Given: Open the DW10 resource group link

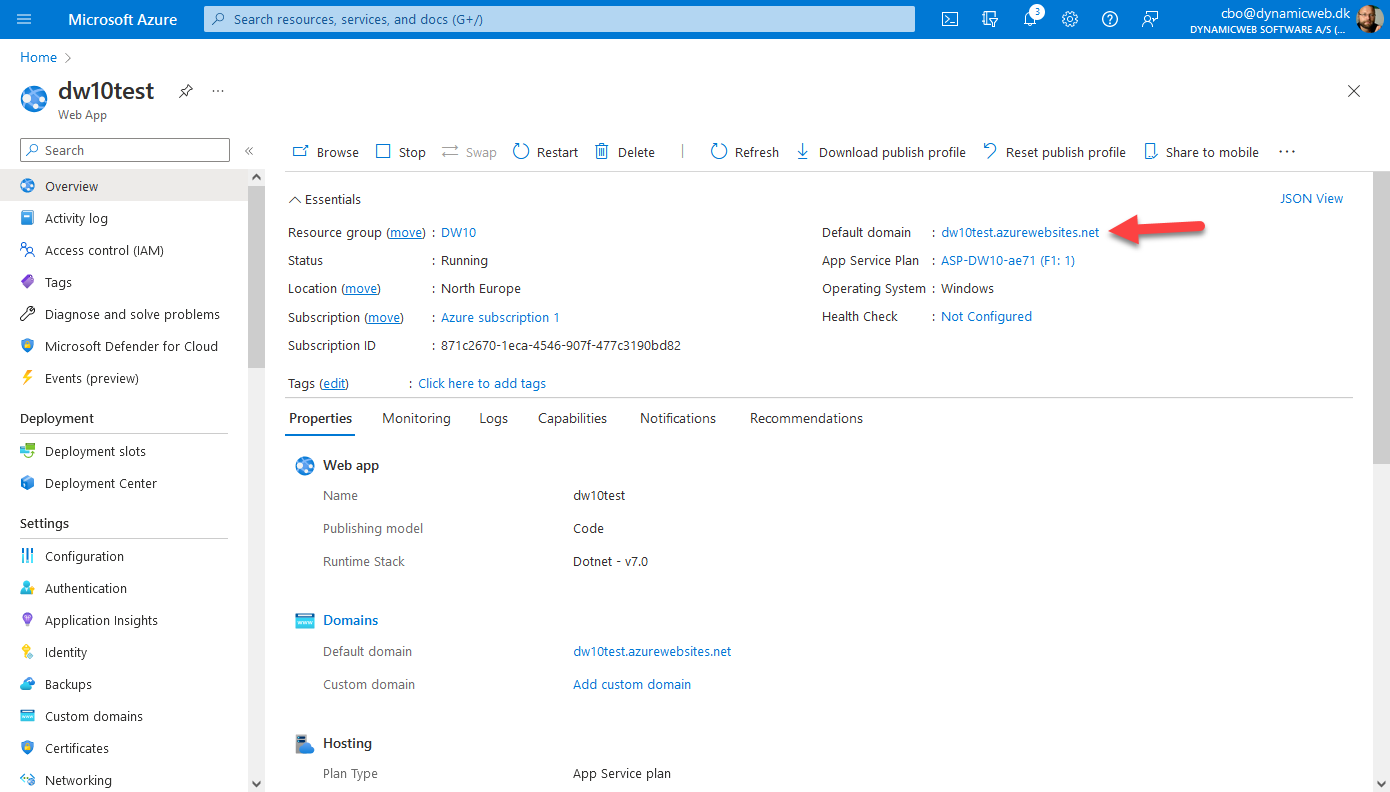Looking at the screenshot, I should click(x=458, y=232).
